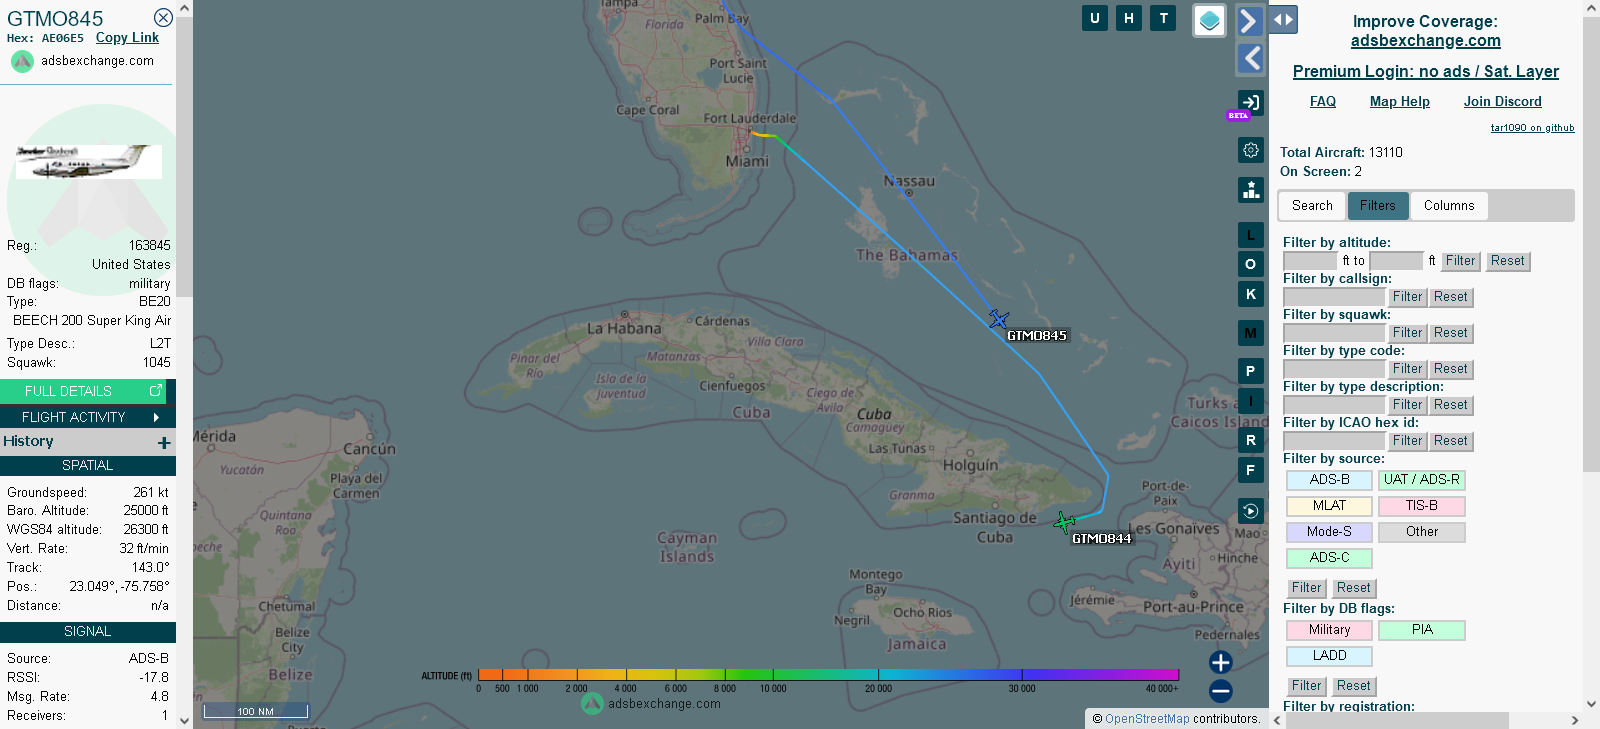Toggle the L map button

point(1251,235)
